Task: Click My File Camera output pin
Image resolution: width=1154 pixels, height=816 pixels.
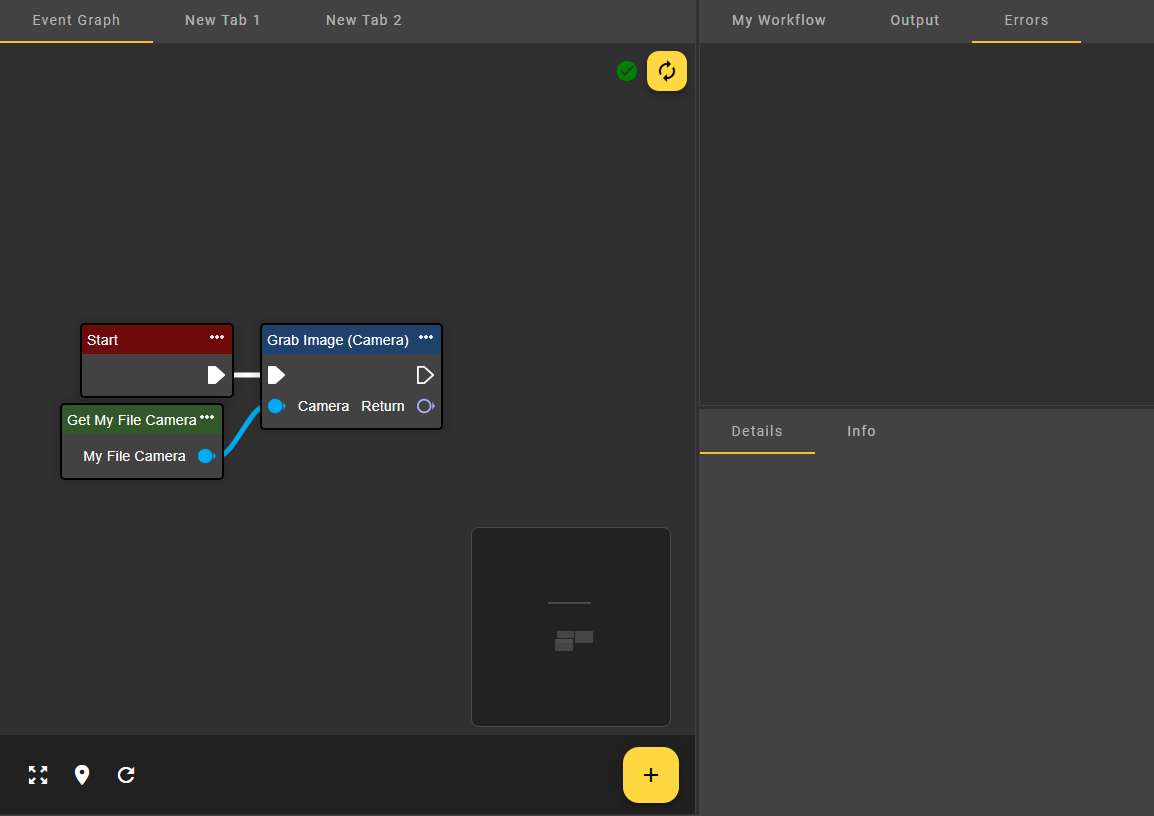Action: pyautogui.click(x=206, y=456)
